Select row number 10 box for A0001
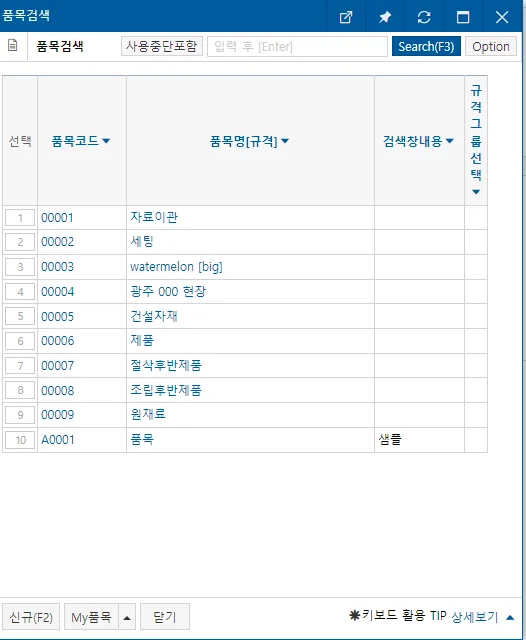Screen dimensions: 526x640 (x=20, y=440)
